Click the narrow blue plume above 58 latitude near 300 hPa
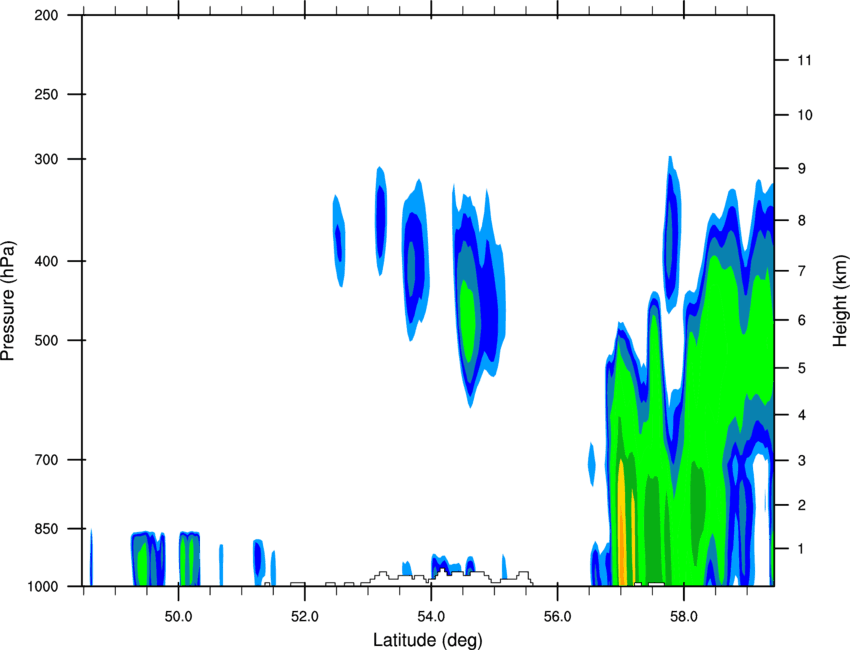850x650 pixels. 672,235
